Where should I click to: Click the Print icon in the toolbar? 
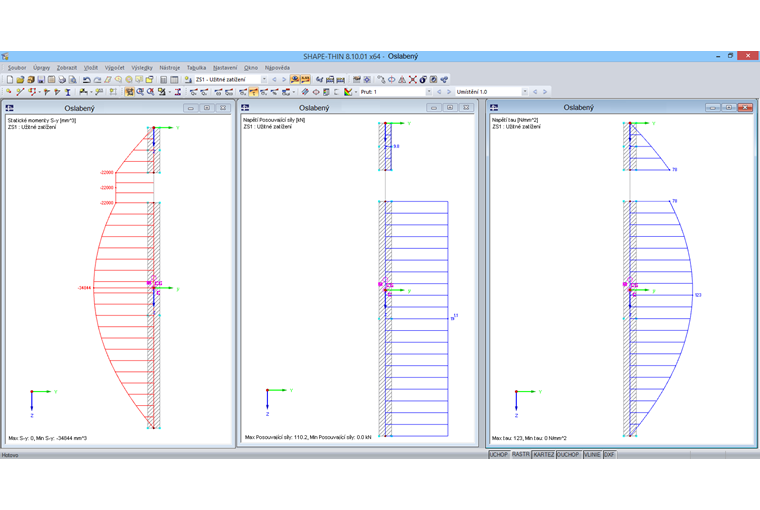point(62,80)
